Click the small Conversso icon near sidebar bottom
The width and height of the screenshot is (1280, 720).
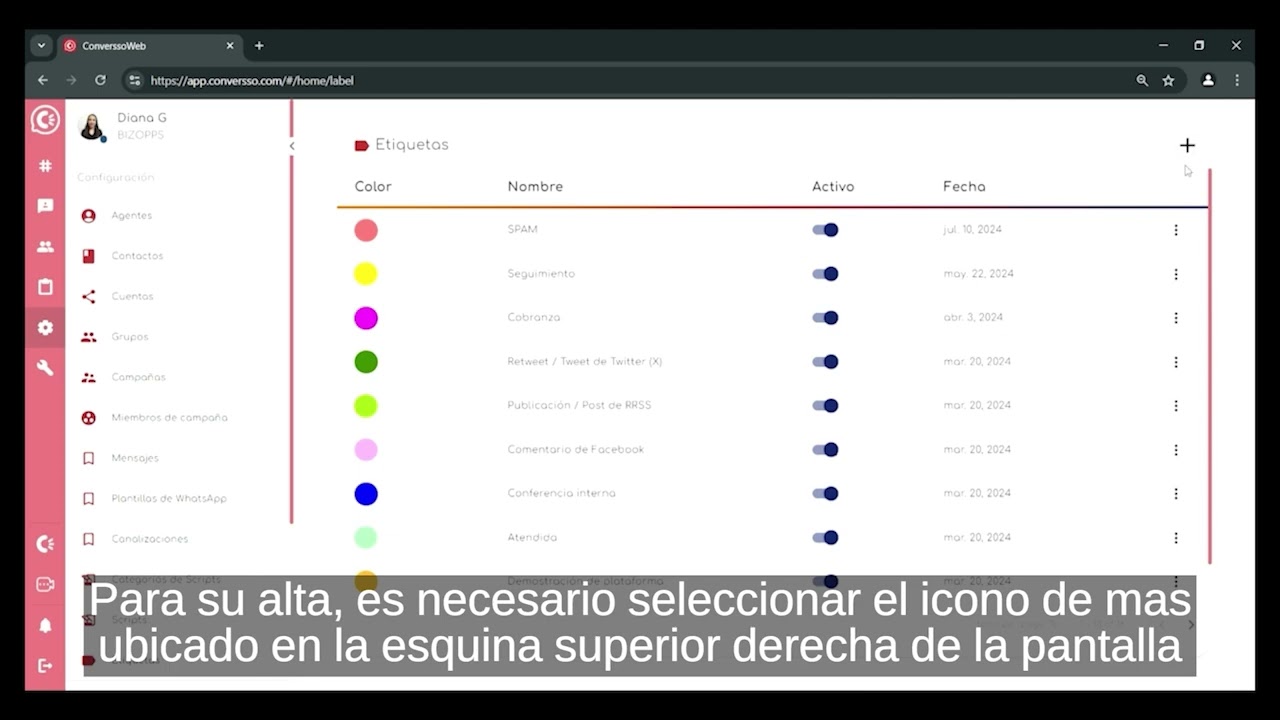point(45,544)
